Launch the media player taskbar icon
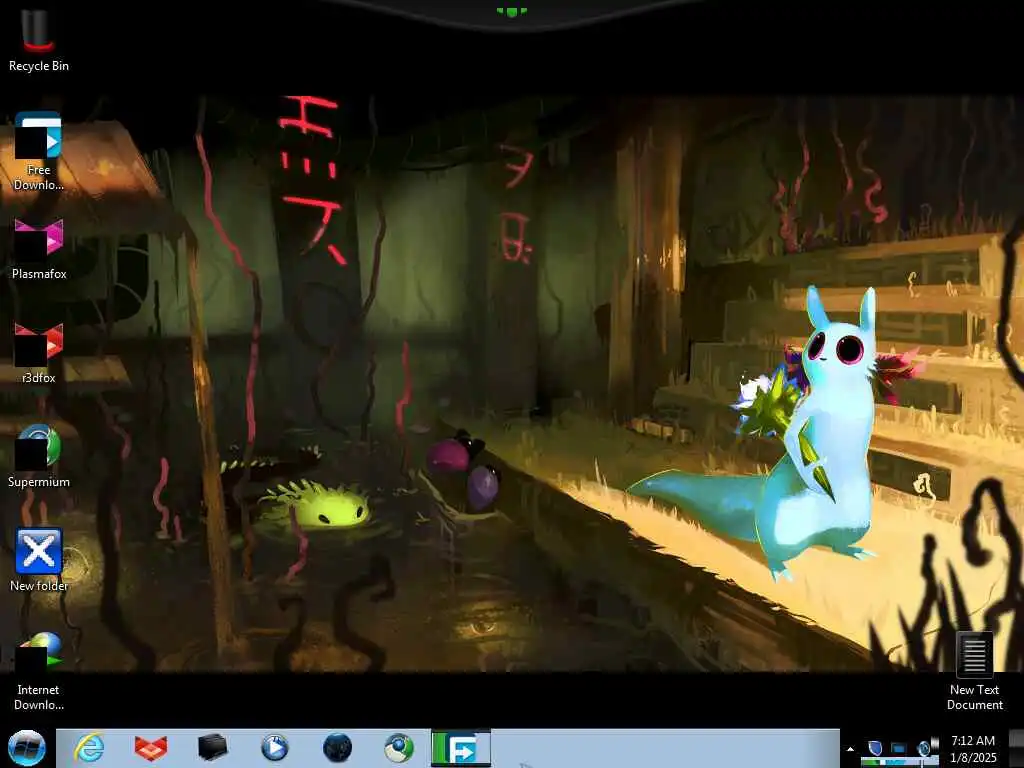Screen dimensions: 1024x768 (x=275, y=748)
